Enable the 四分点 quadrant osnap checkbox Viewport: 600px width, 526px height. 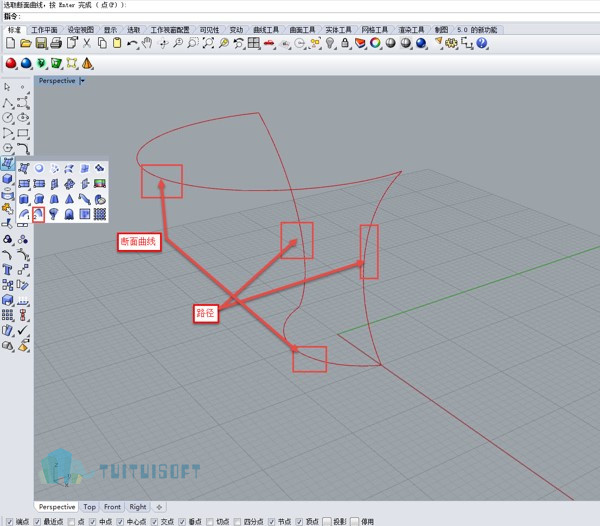pos(237,522)
